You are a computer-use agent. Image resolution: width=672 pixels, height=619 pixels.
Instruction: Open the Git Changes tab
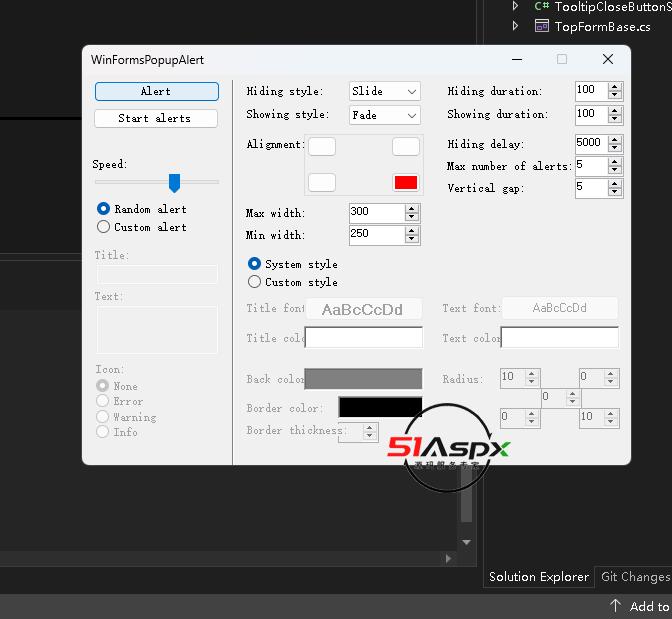click(634, 577)
